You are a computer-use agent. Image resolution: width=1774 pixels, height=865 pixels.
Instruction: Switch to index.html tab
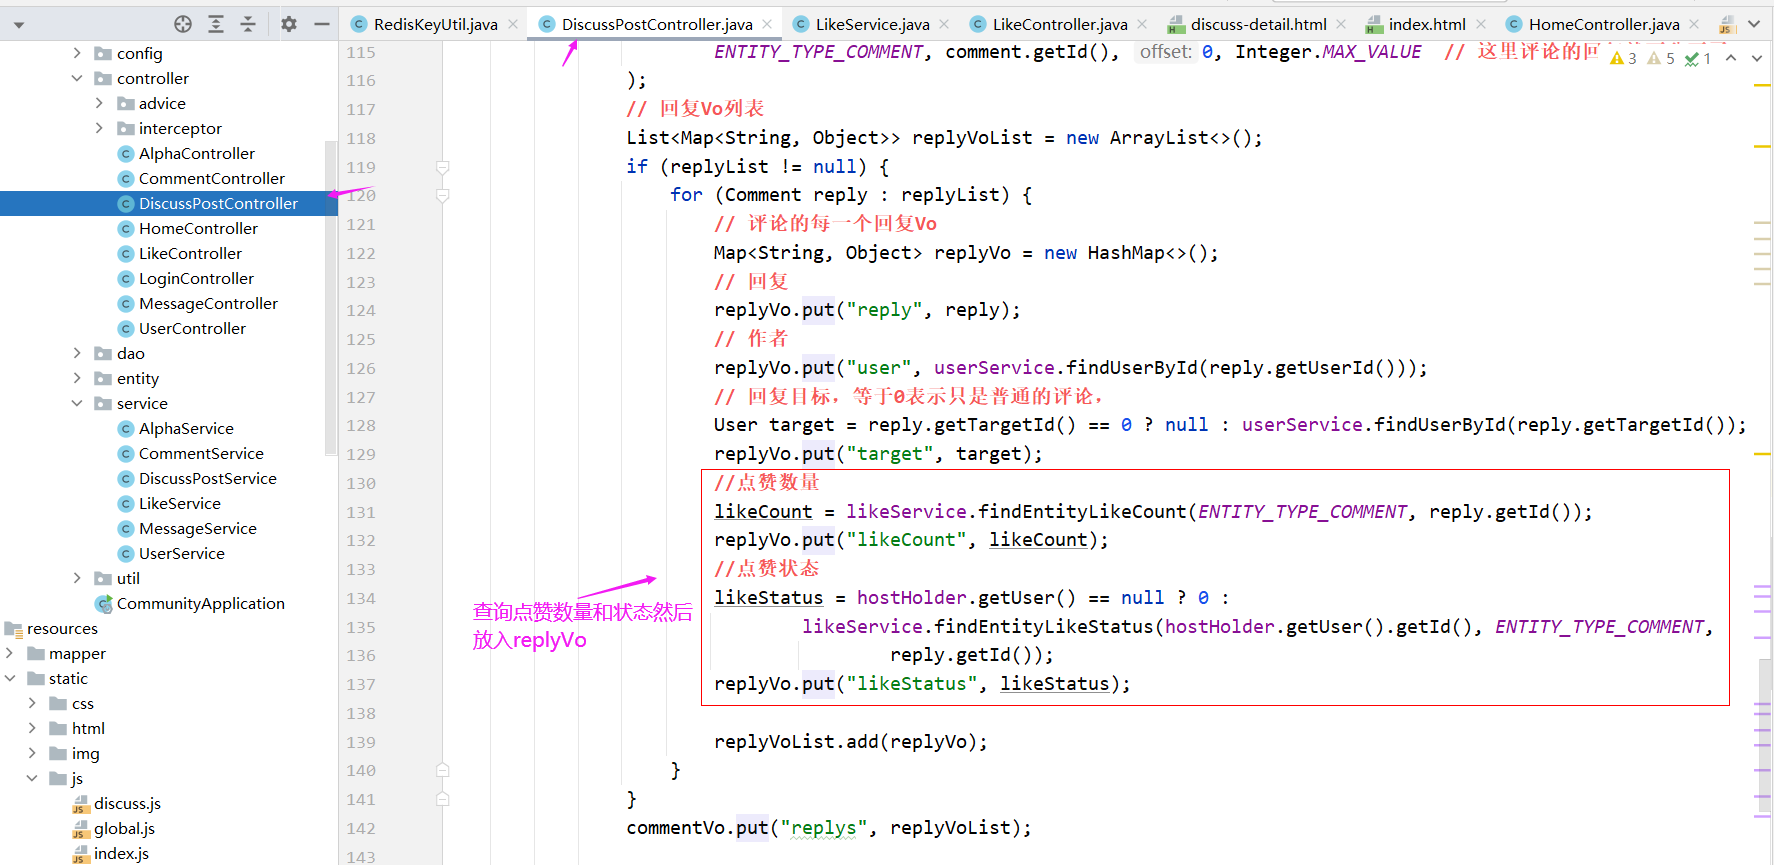tap(1427, 24)
